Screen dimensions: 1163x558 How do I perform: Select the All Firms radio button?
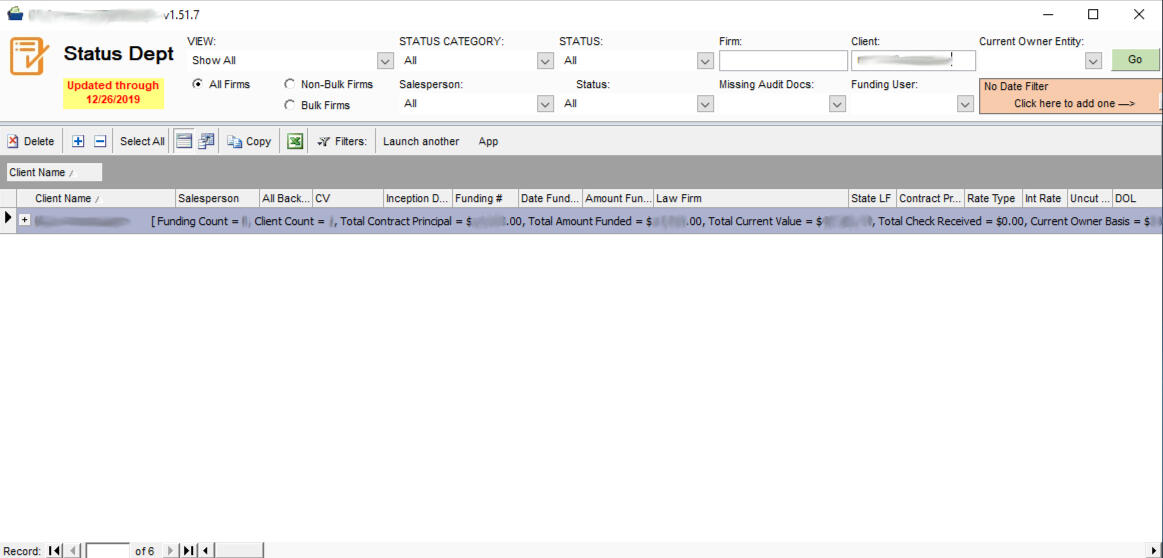[197, 84]
